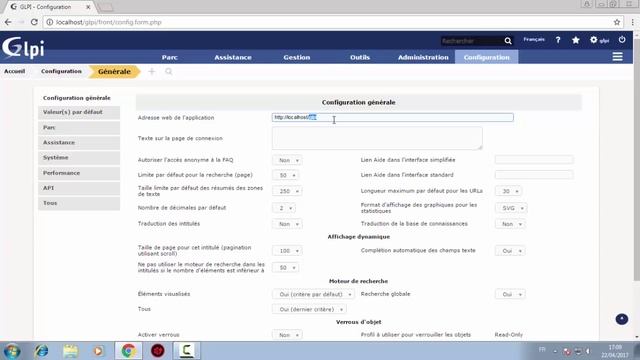Select the Parc side tab
Viewport: 640px width, 360px height.
79,128
